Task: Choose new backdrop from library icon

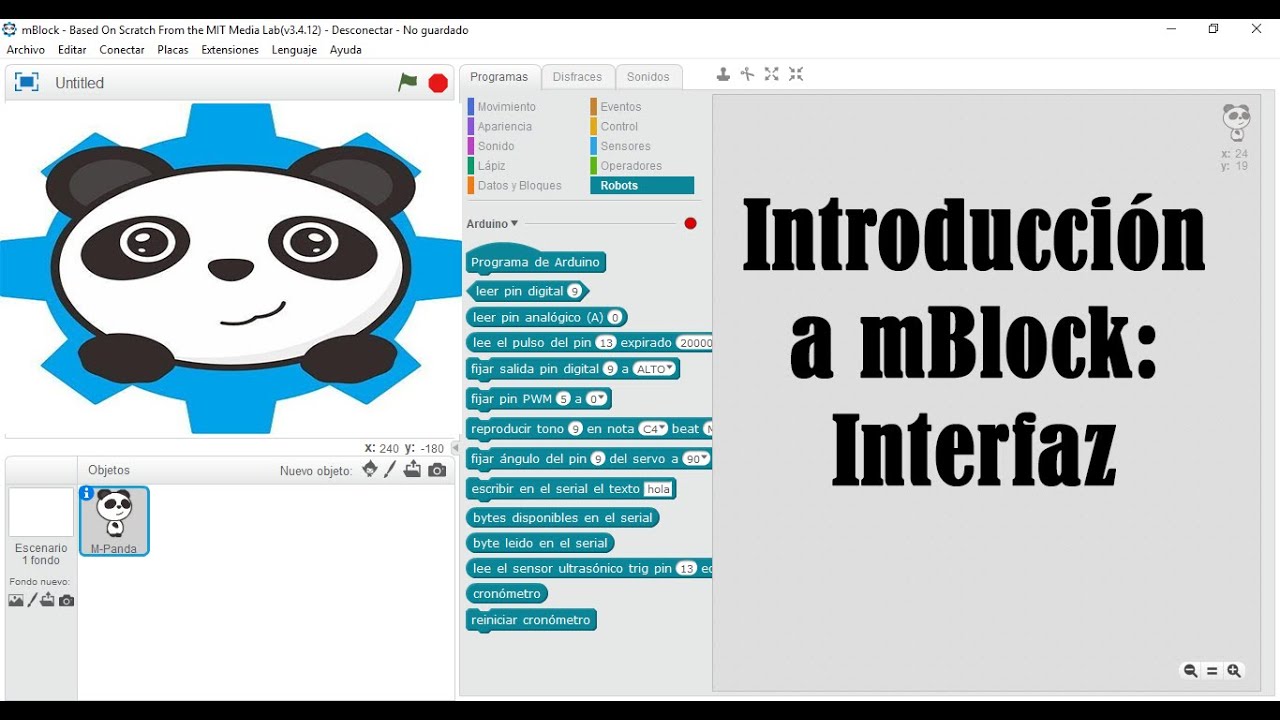Action: coord(16,600)
